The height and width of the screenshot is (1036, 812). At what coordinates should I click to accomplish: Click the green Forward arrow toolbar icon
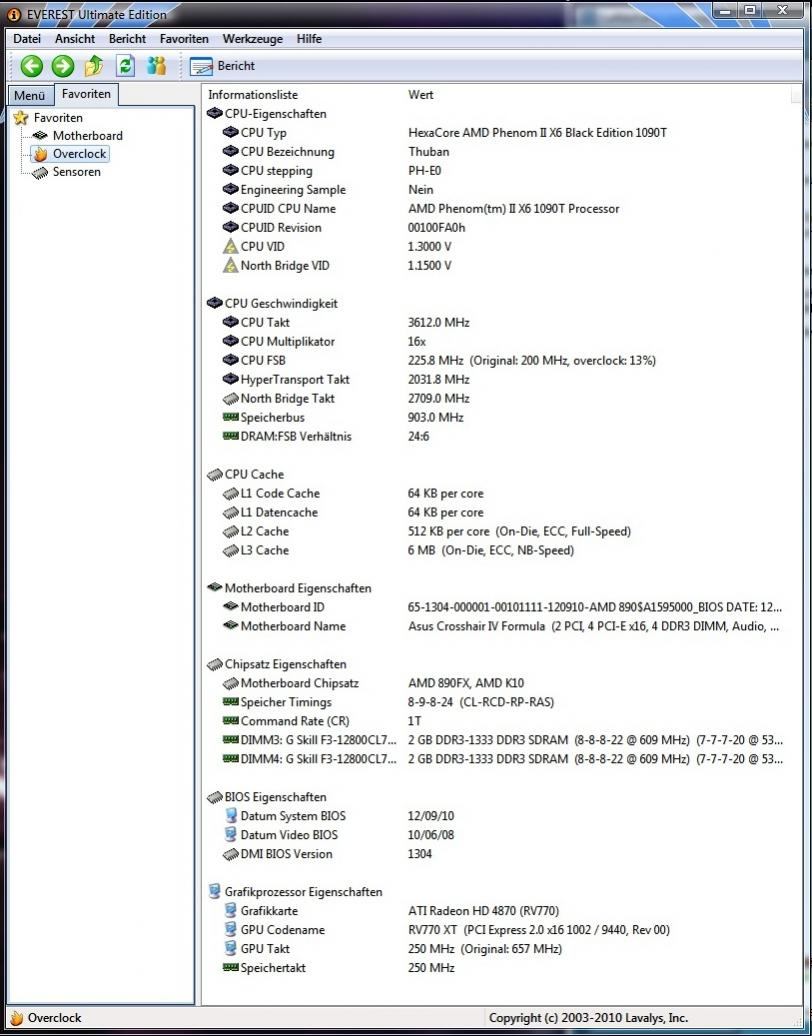pyautogui.click(x=63, y=66)
